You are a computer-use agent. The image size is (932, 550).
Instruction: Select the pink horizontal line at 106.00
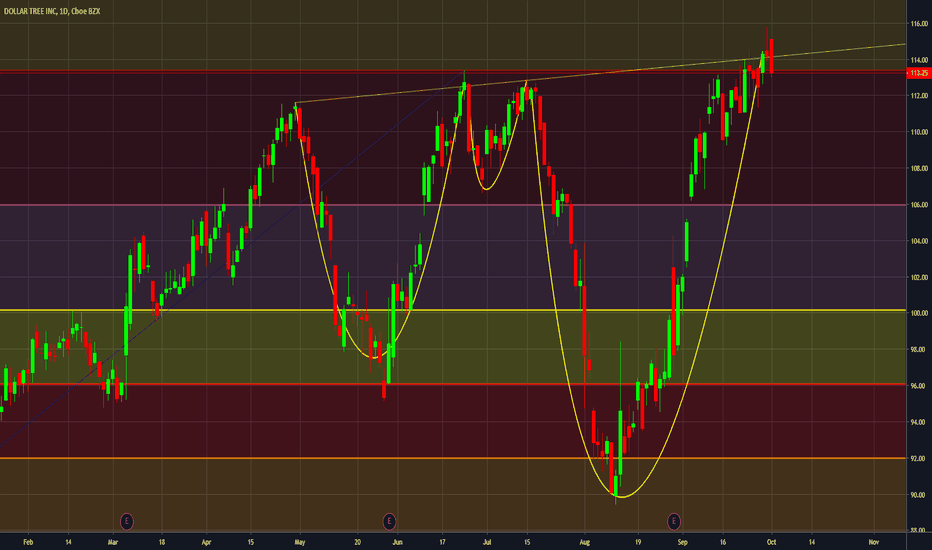tap(453, 205)
